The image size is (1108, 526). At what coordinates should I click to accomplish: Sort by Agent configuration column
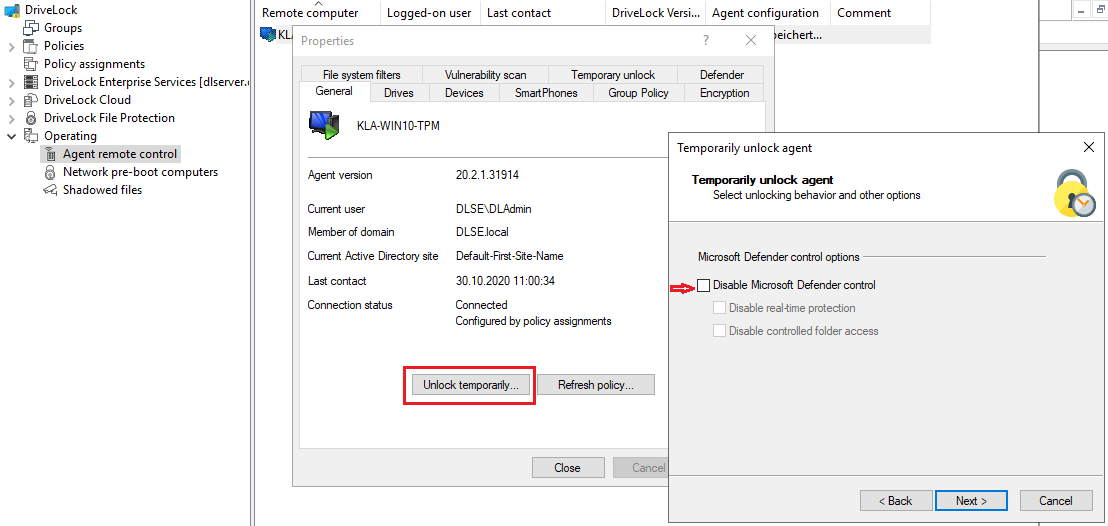(x=768, y=13)
